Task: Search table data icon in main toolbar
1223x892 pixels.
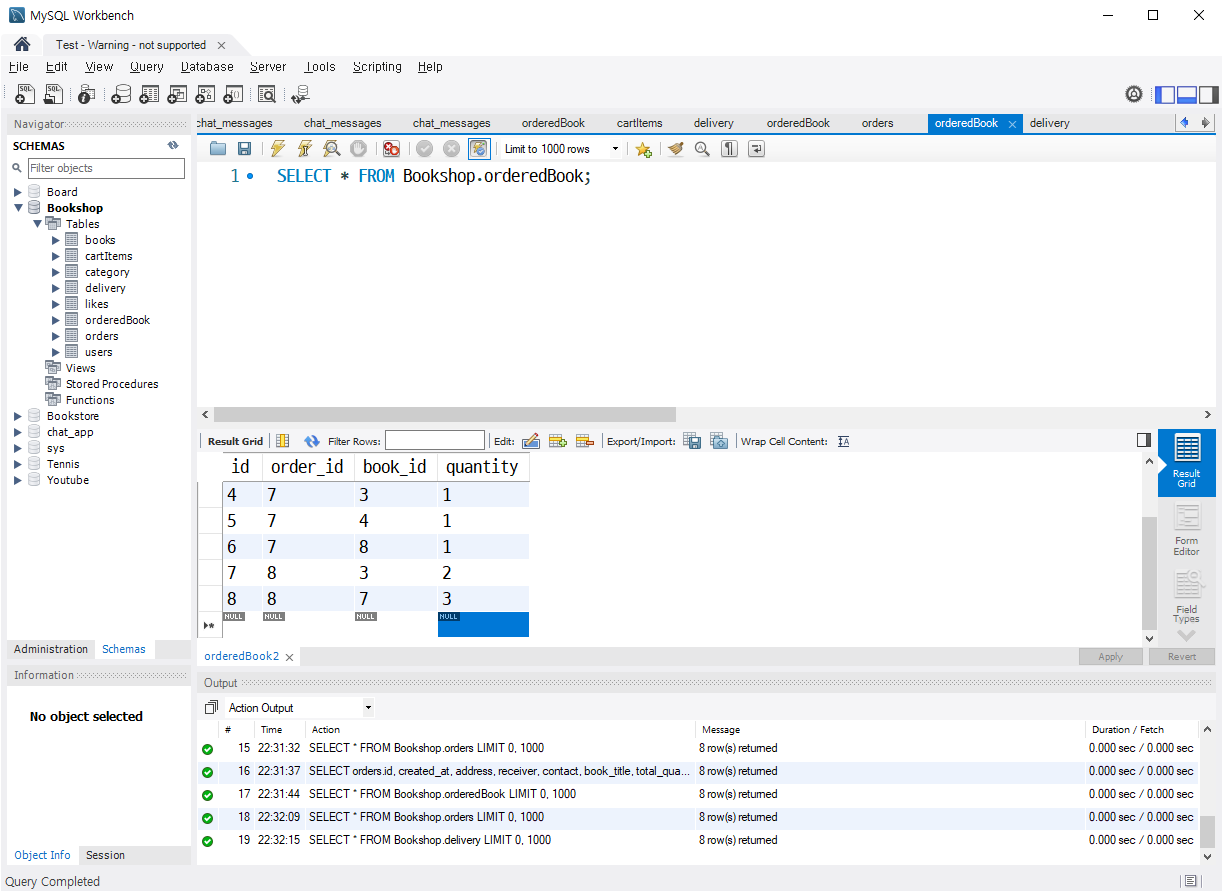Action: click(x=267, y=94)
